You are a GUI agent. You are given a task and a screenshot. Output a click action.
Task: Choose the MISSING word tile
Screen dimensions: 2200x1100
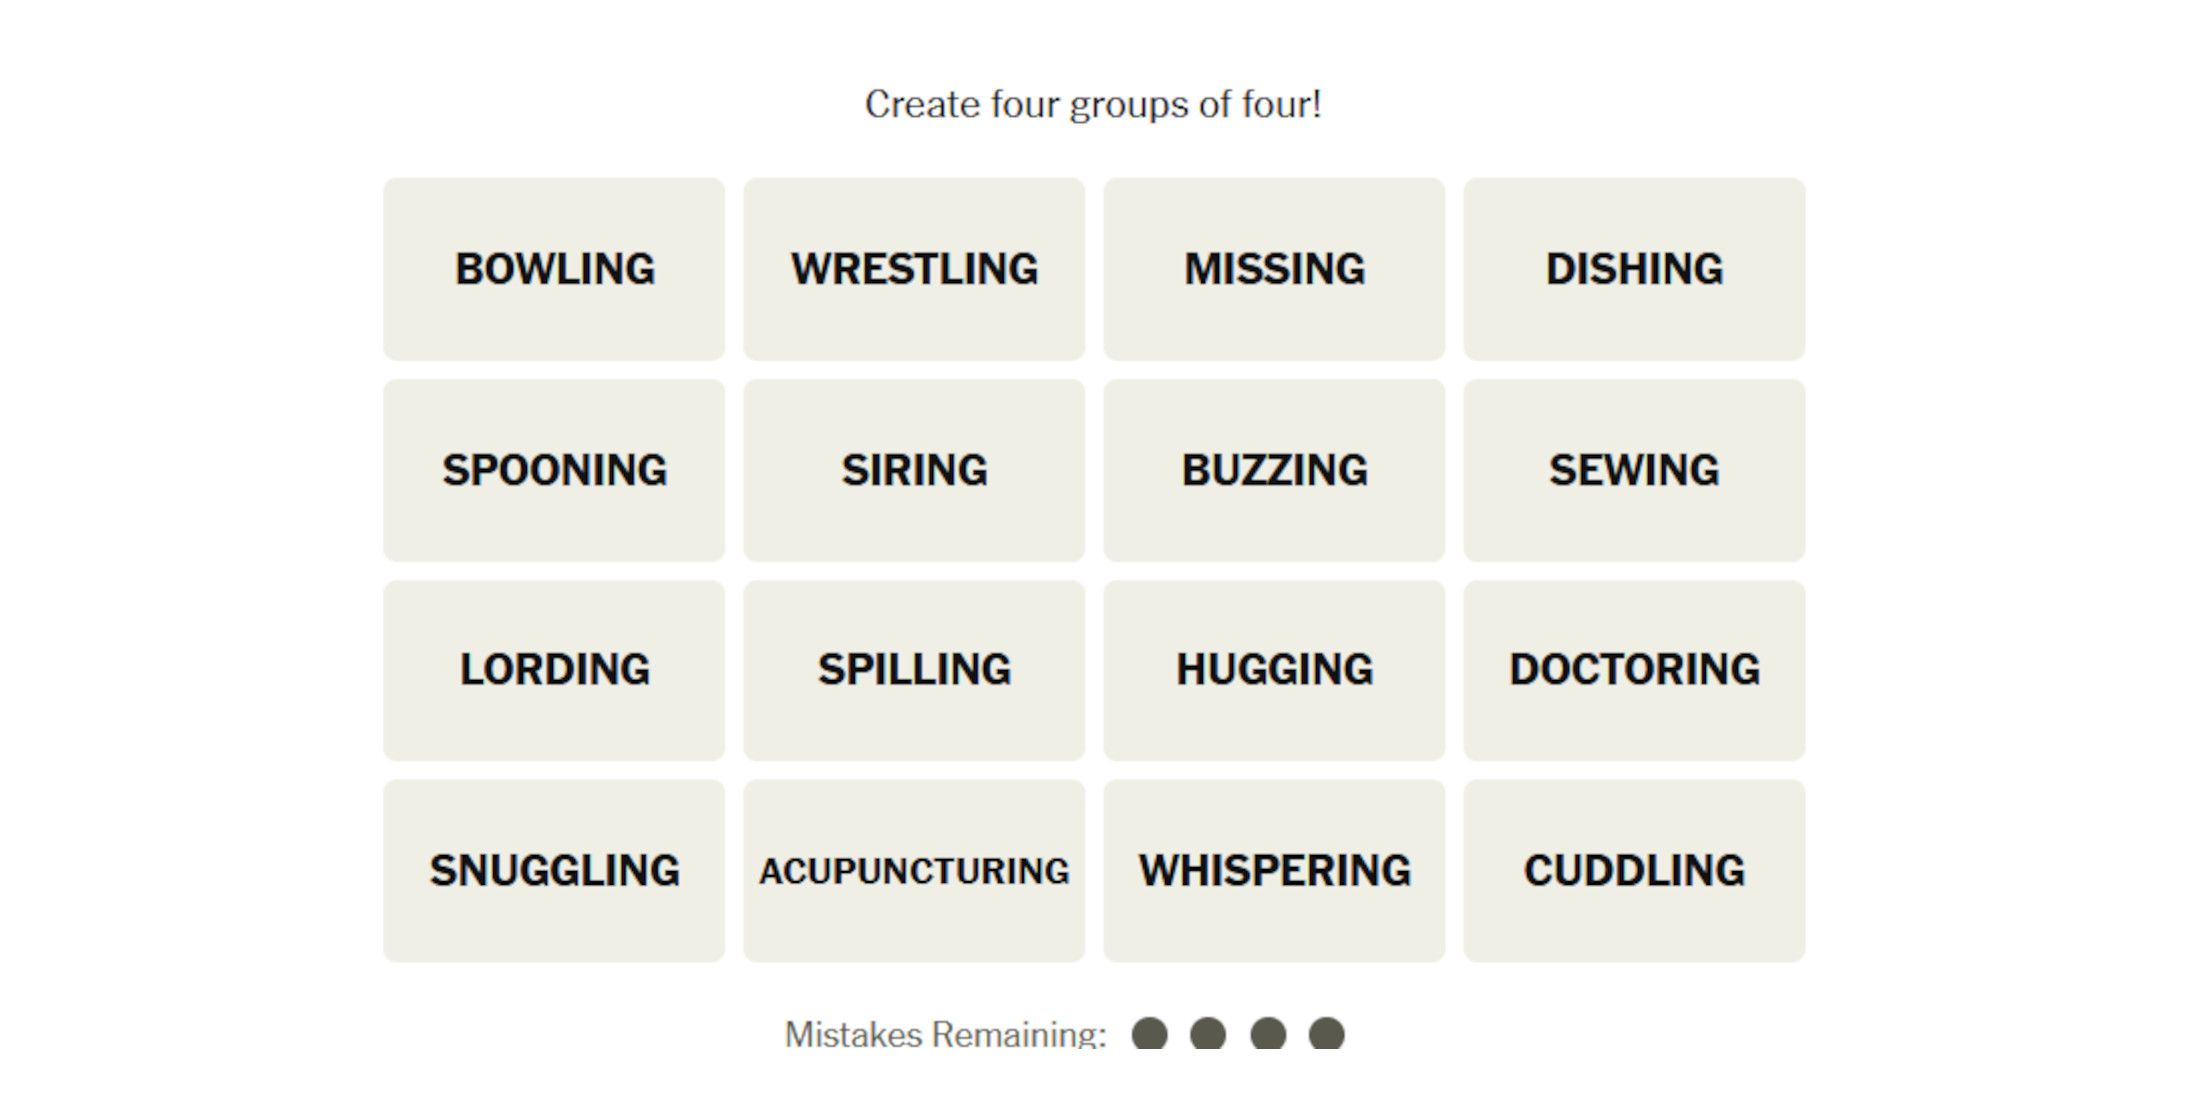[x=1274, y=269]
